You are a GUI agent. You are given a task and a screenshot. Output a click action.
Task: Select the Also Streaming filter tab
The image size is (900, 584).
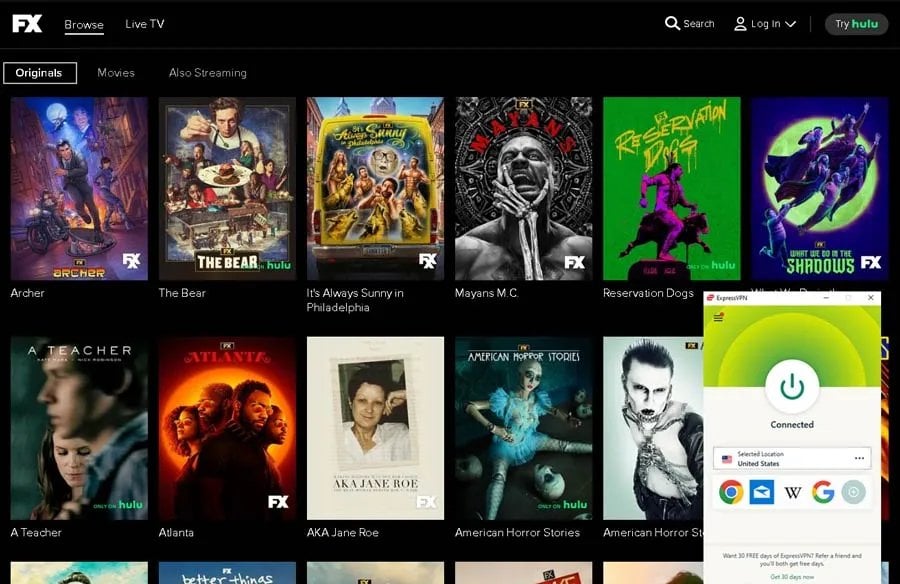(208, 73)
